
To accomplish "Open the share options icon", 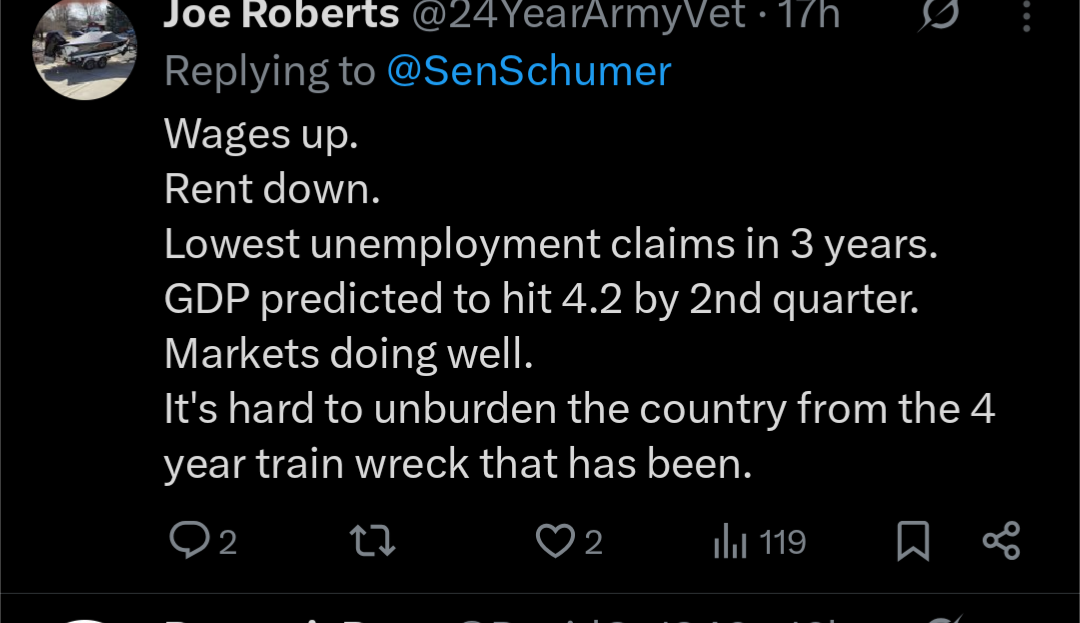I will [1001, 541].
